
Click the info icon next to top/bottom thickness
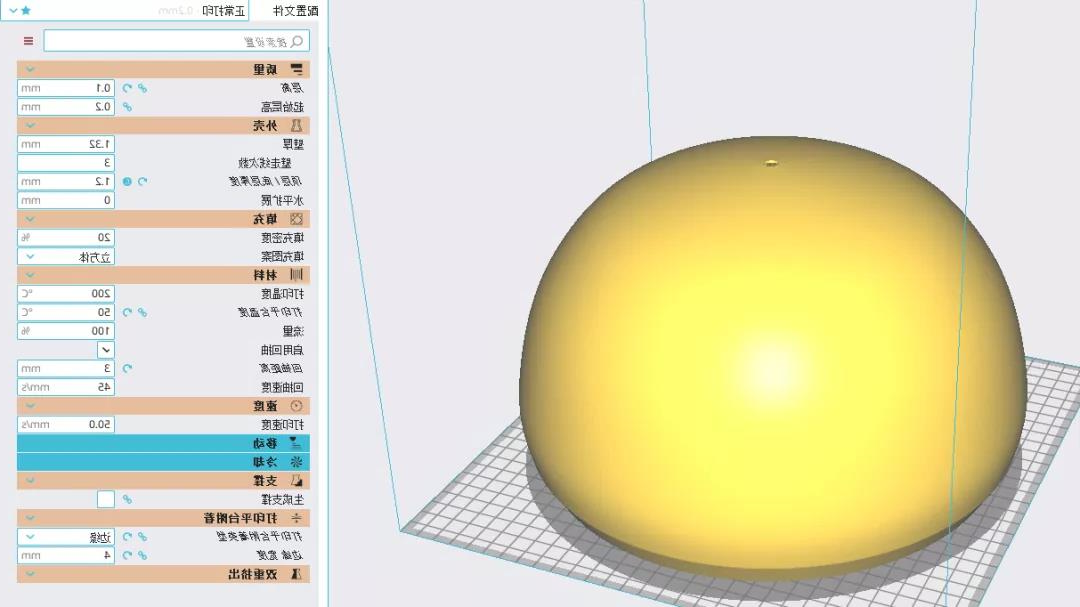tap(127, 182)
